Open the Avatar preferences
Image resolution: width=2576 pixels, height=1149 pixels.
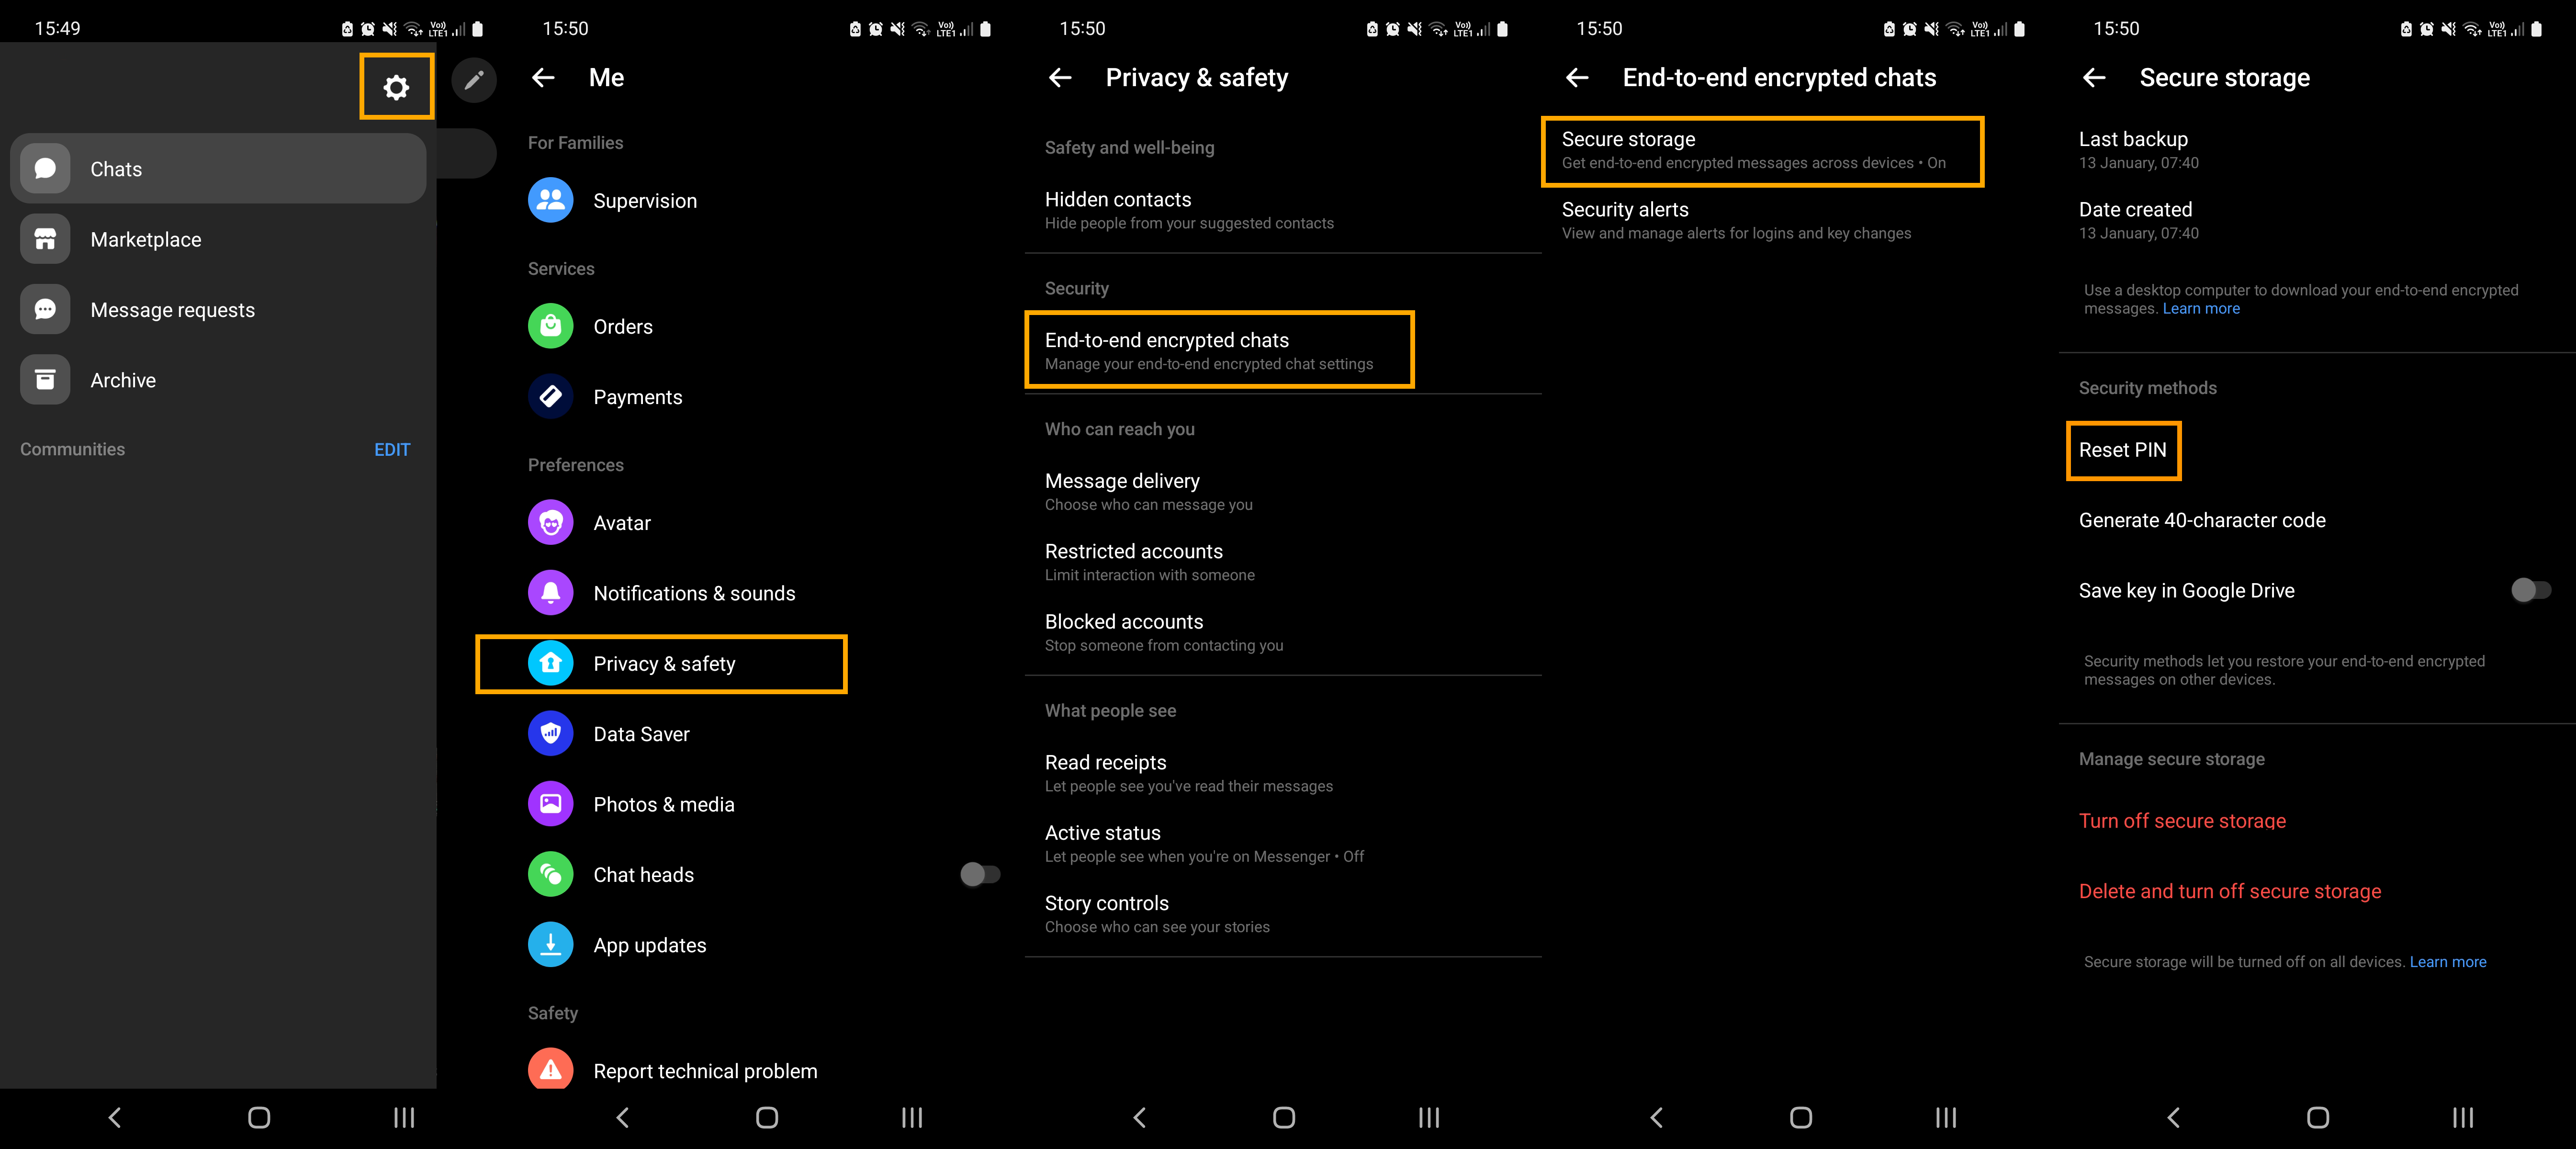click(x=623, y=521)
